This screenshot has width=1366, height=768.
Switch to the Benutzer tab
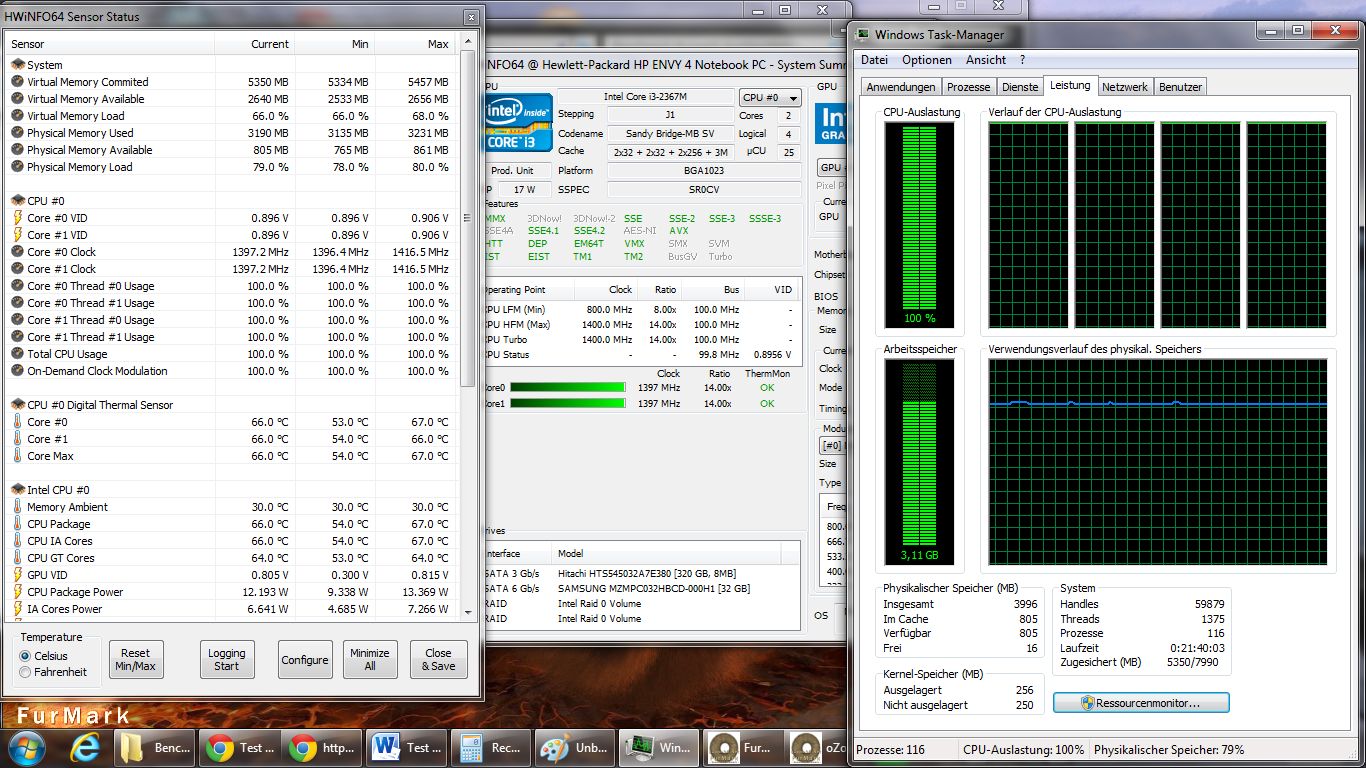pos(1181,87)
